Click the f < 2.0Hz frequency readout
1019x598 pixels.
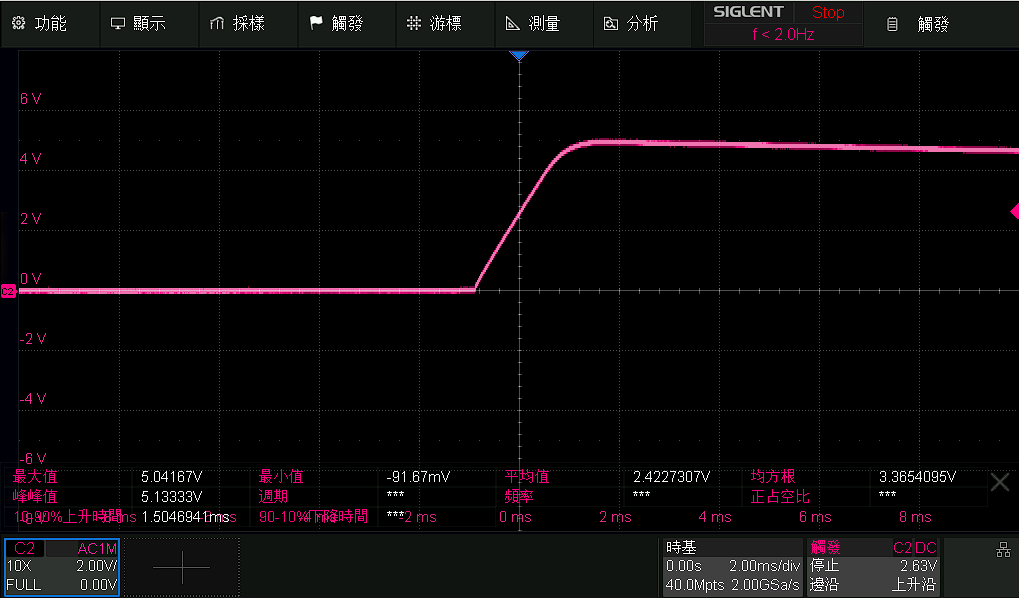pos(783,34)
